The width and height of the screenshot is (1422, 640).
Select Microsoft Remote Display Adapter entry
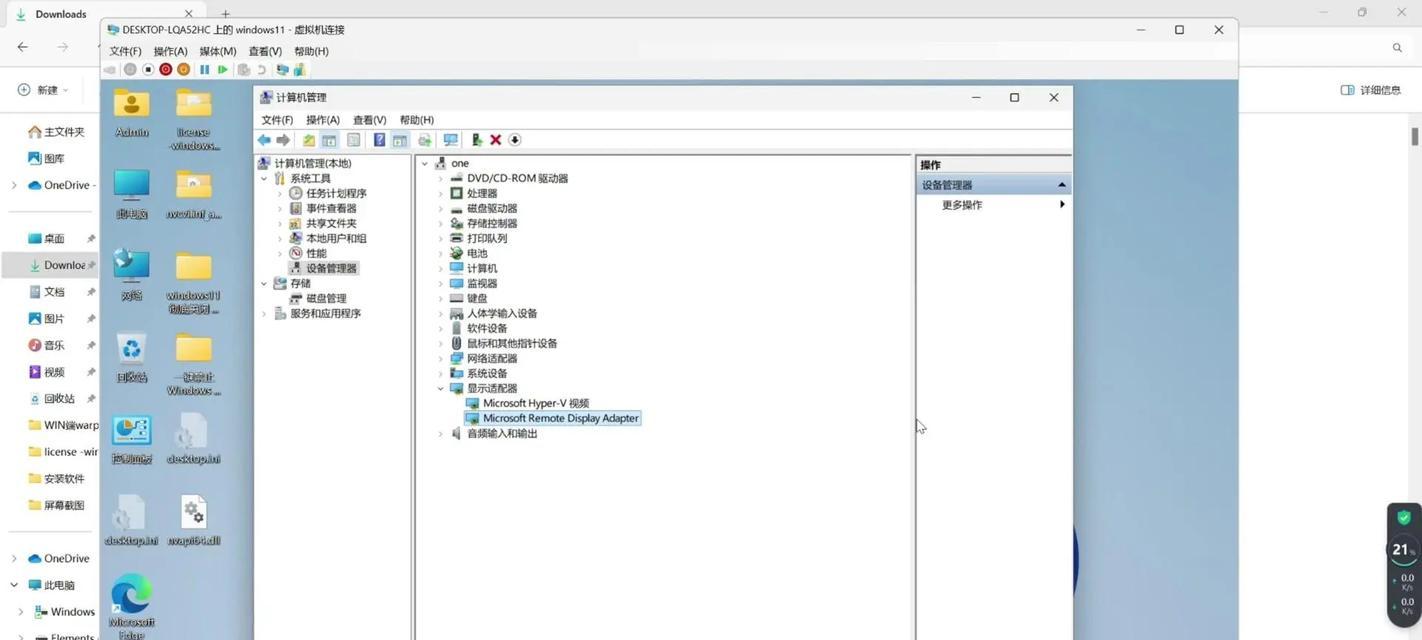[552, 419]
